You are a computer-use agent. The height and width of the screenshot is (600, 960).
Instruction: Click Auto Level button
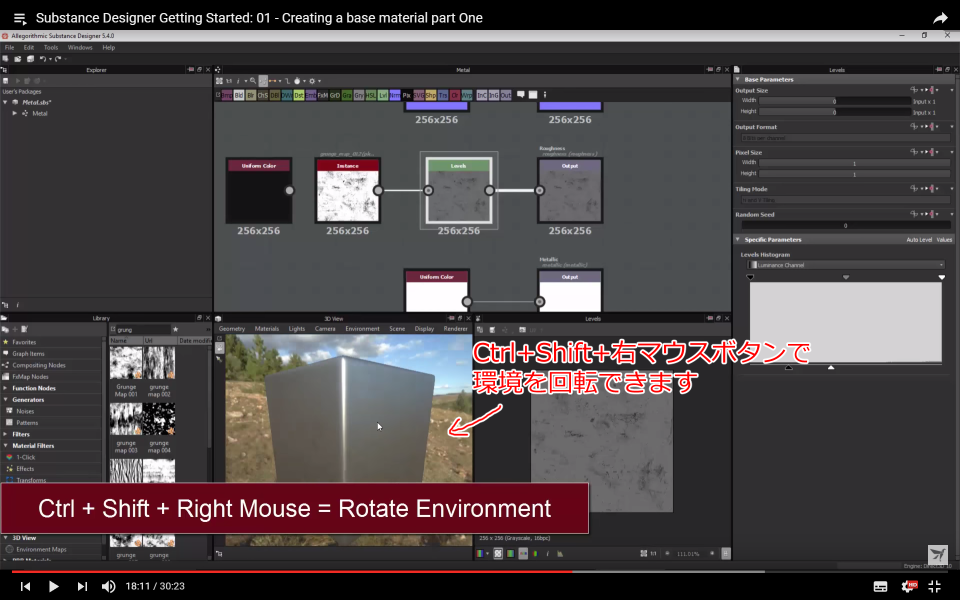pos(919,240)
